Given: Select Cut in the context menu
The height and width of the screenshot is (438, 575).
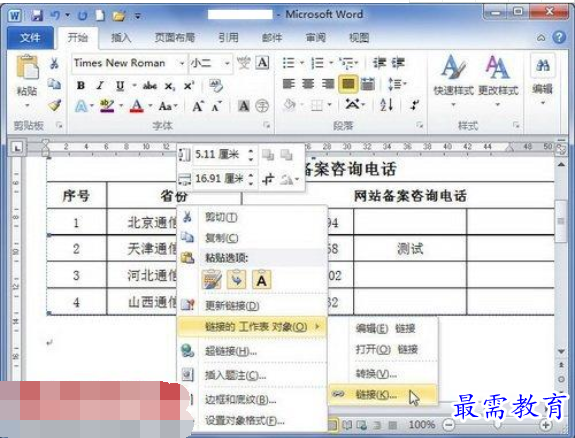Looking at the screenshot, I should click(x=252, y=217).
